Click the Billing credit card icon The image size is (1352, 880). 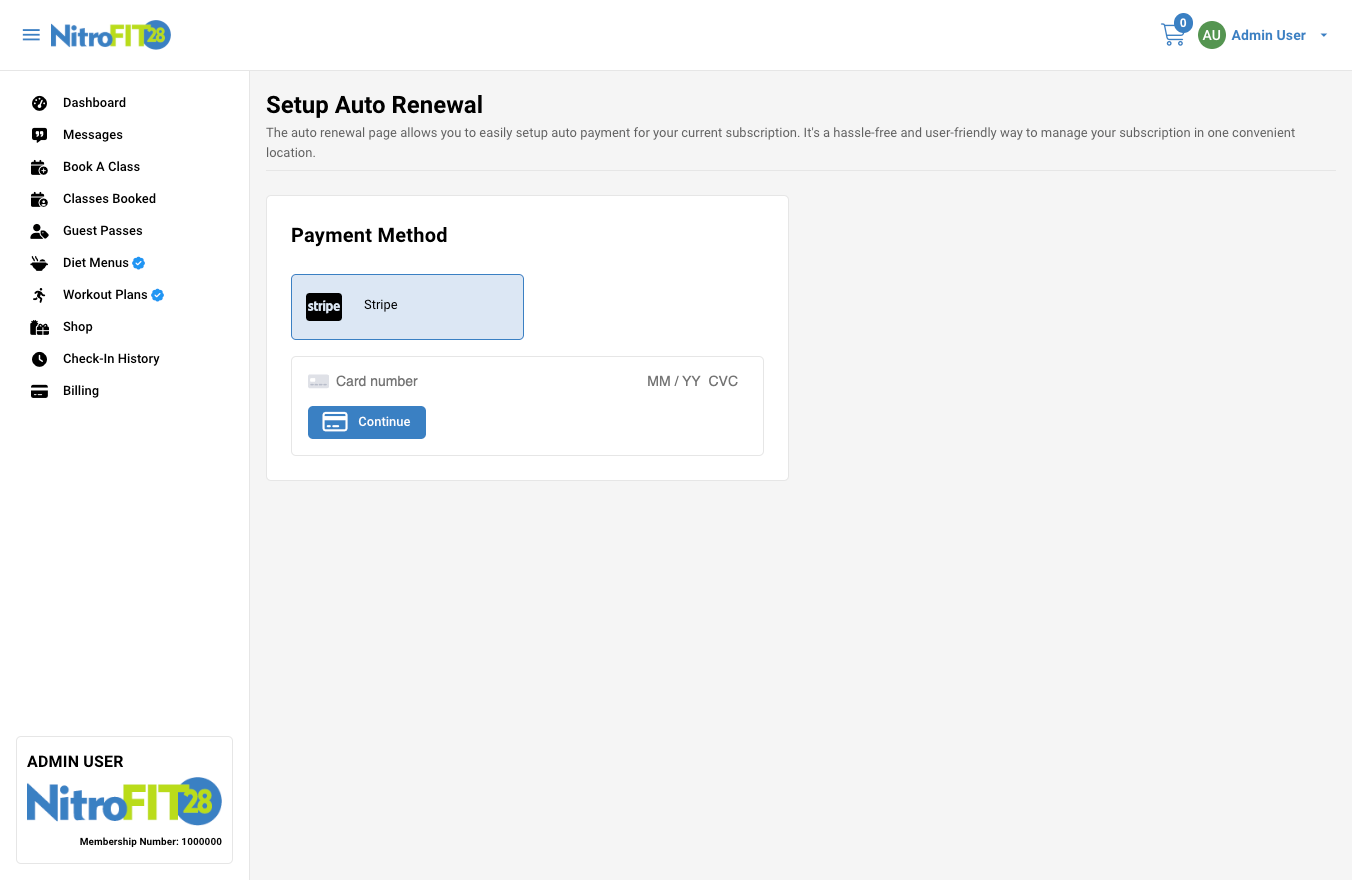(x=39, y=391)
